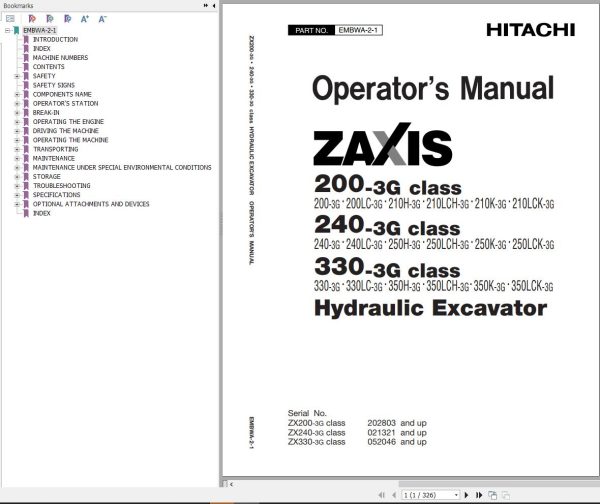Expand the BREAK-IN bookmark
600x504 pixels.
pyautogui.click(x=17, y=113)
